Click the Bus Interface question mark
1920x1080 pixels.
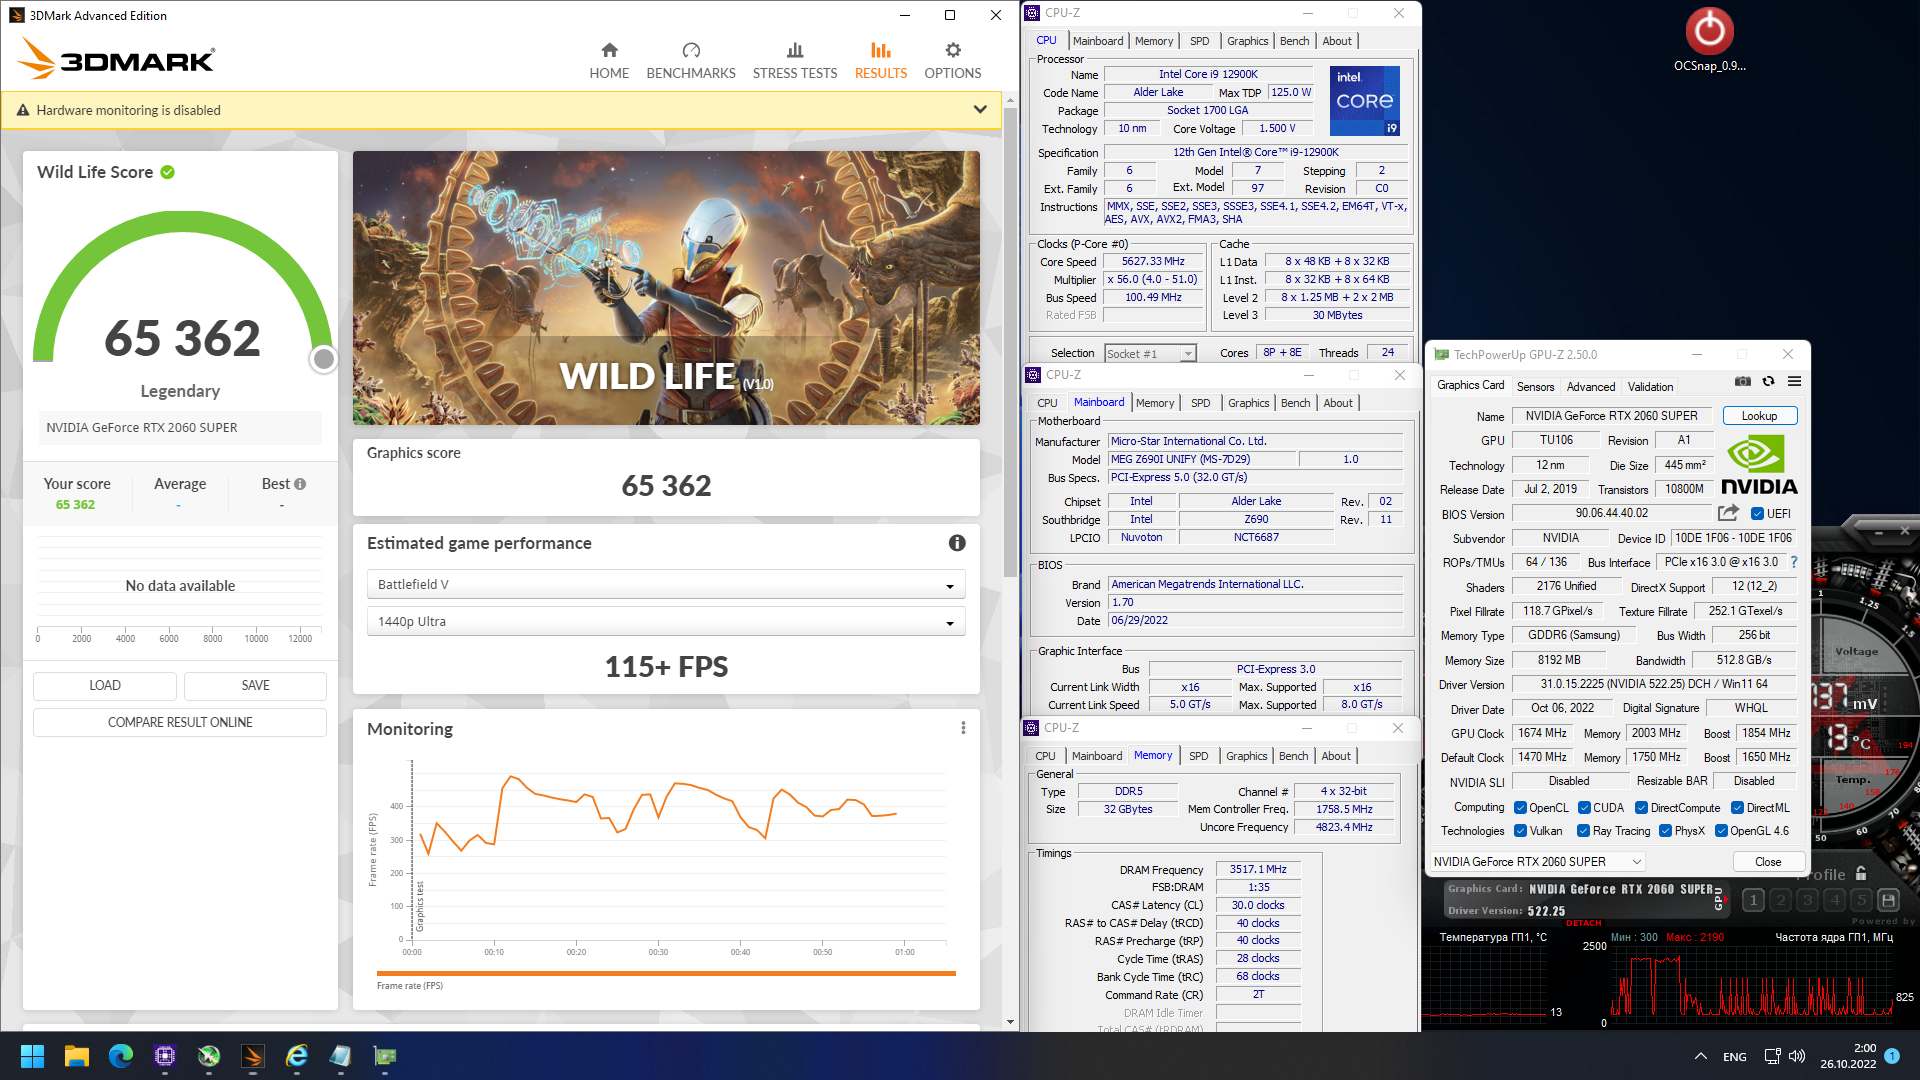tap(1794, 562)
